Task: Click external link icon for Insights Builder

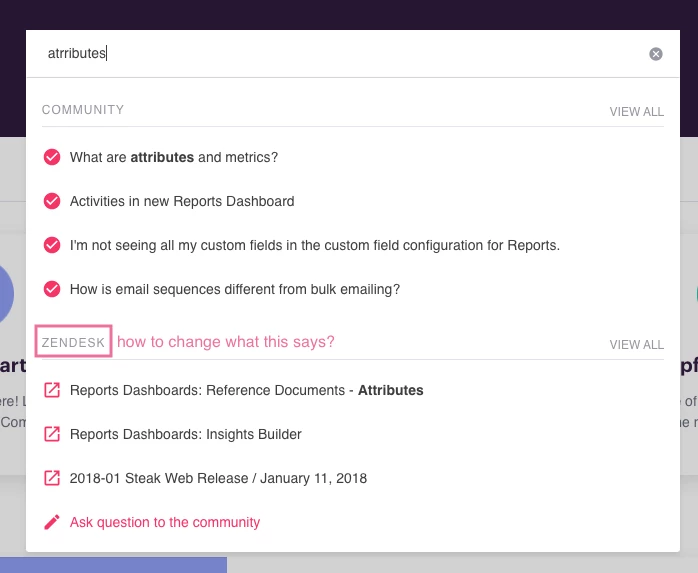Action: click(x=52, y=434)
